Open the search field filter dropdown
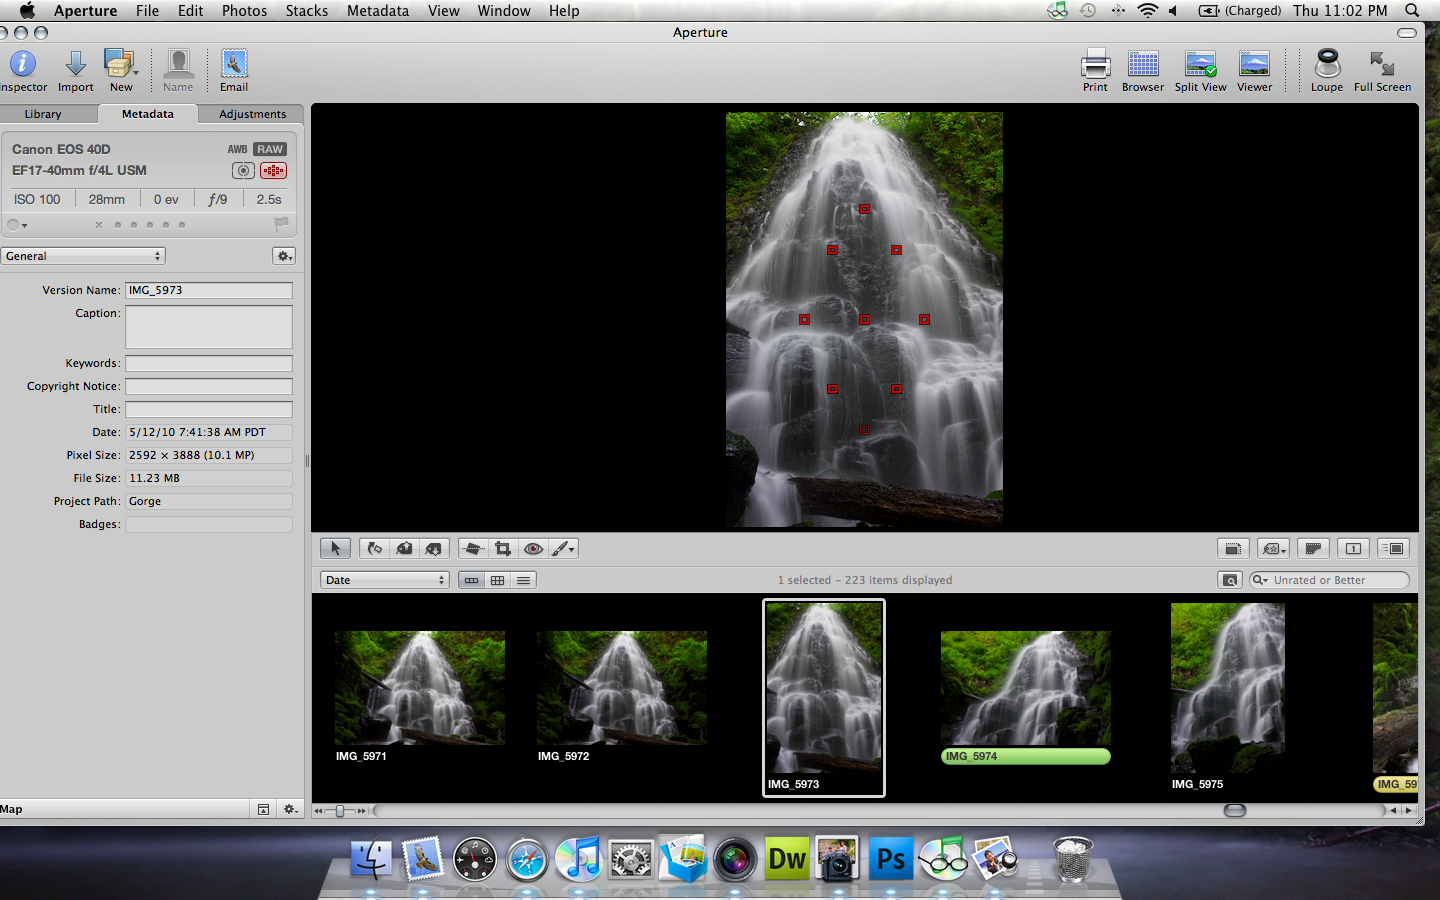Screen dimensions: 1440x900 pos(1260,580)
